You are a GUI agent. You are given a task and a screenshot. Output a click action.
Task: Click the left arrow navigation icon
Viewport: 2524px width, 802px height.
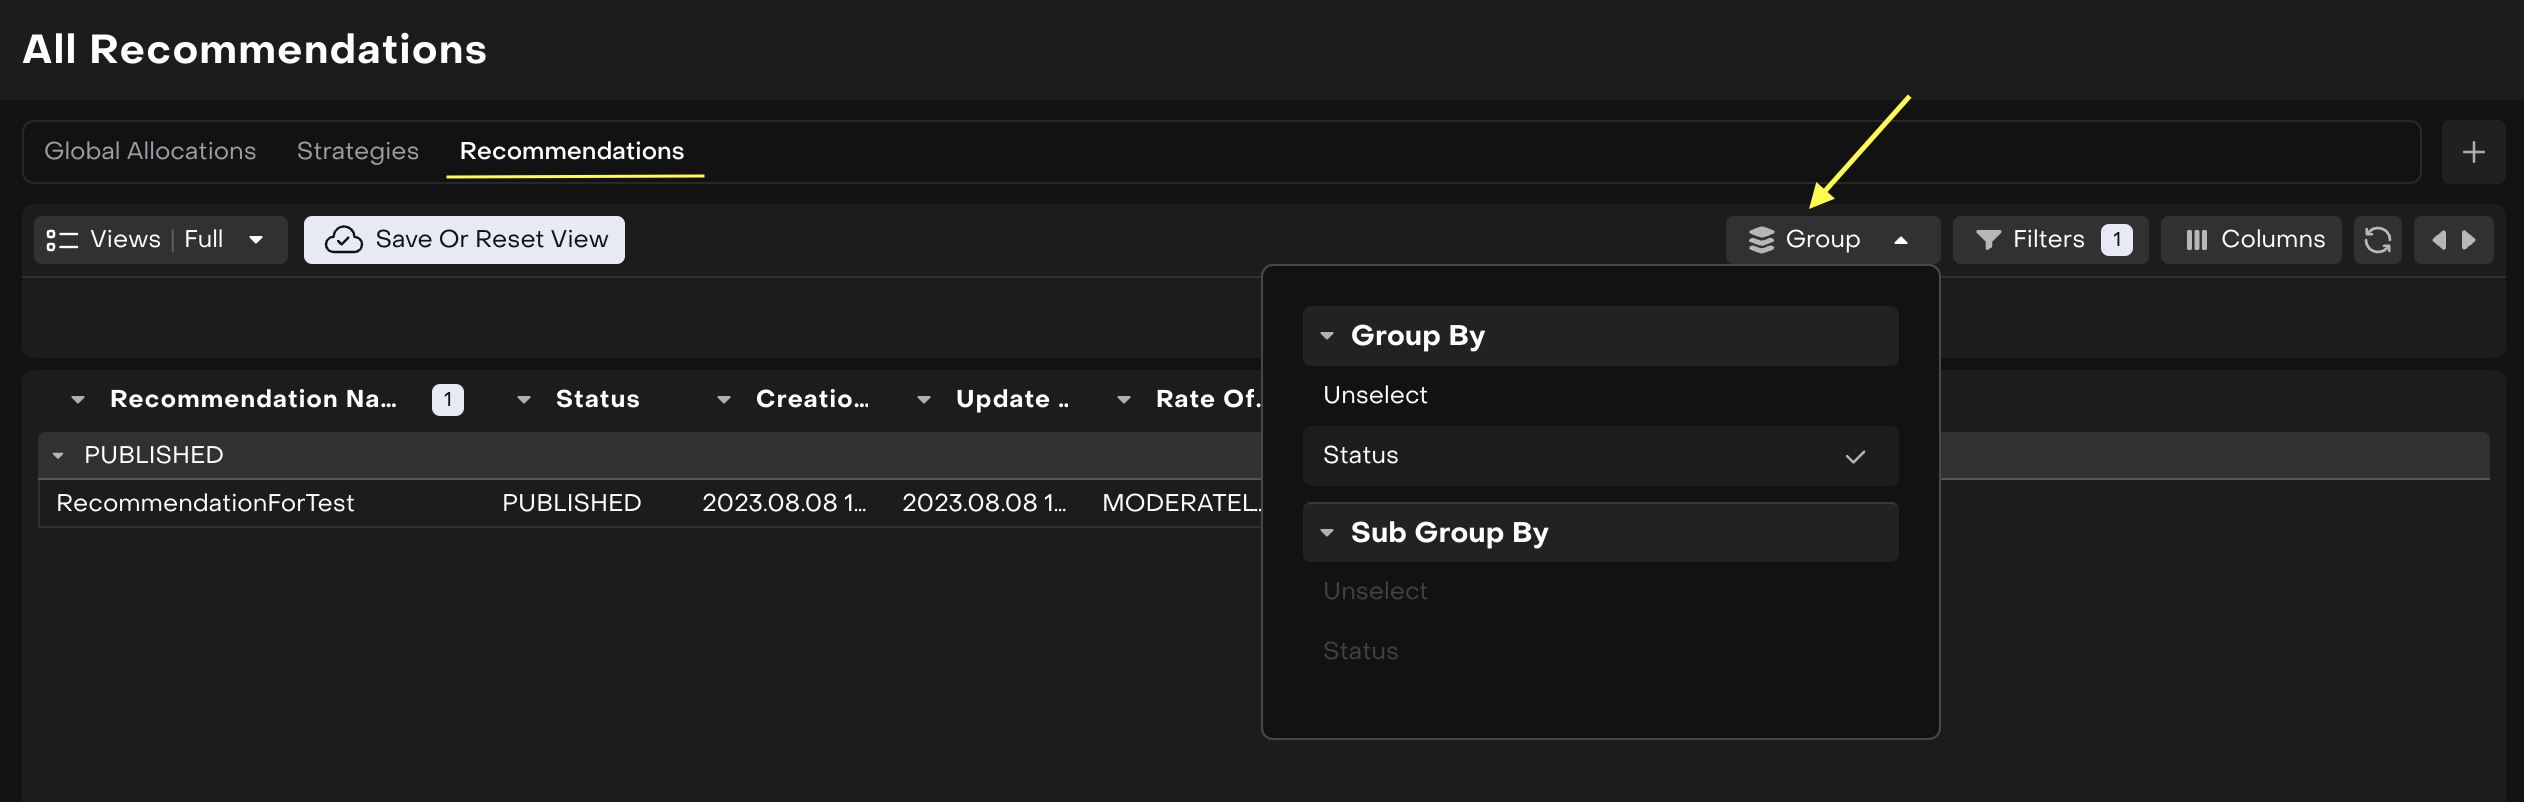click(2439, 240)
